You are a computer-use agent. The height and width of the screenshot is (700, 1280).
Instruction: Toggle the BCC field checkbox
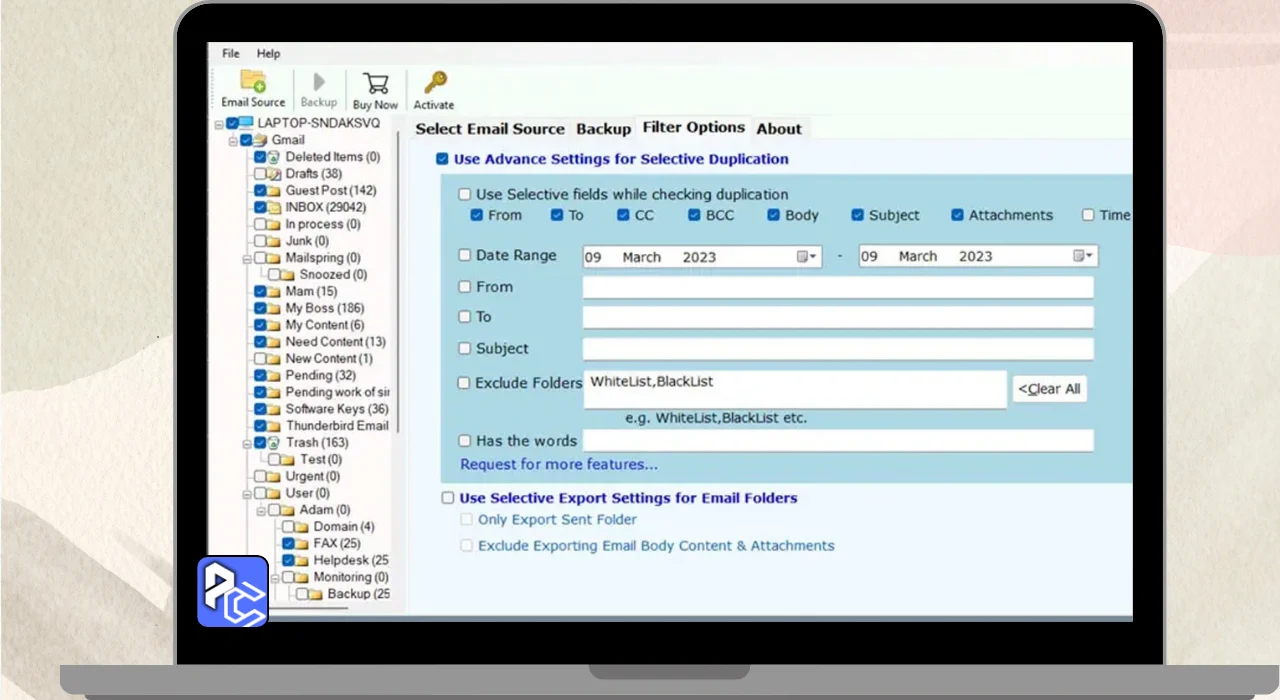pyautogui.click(x=694, y=215)
